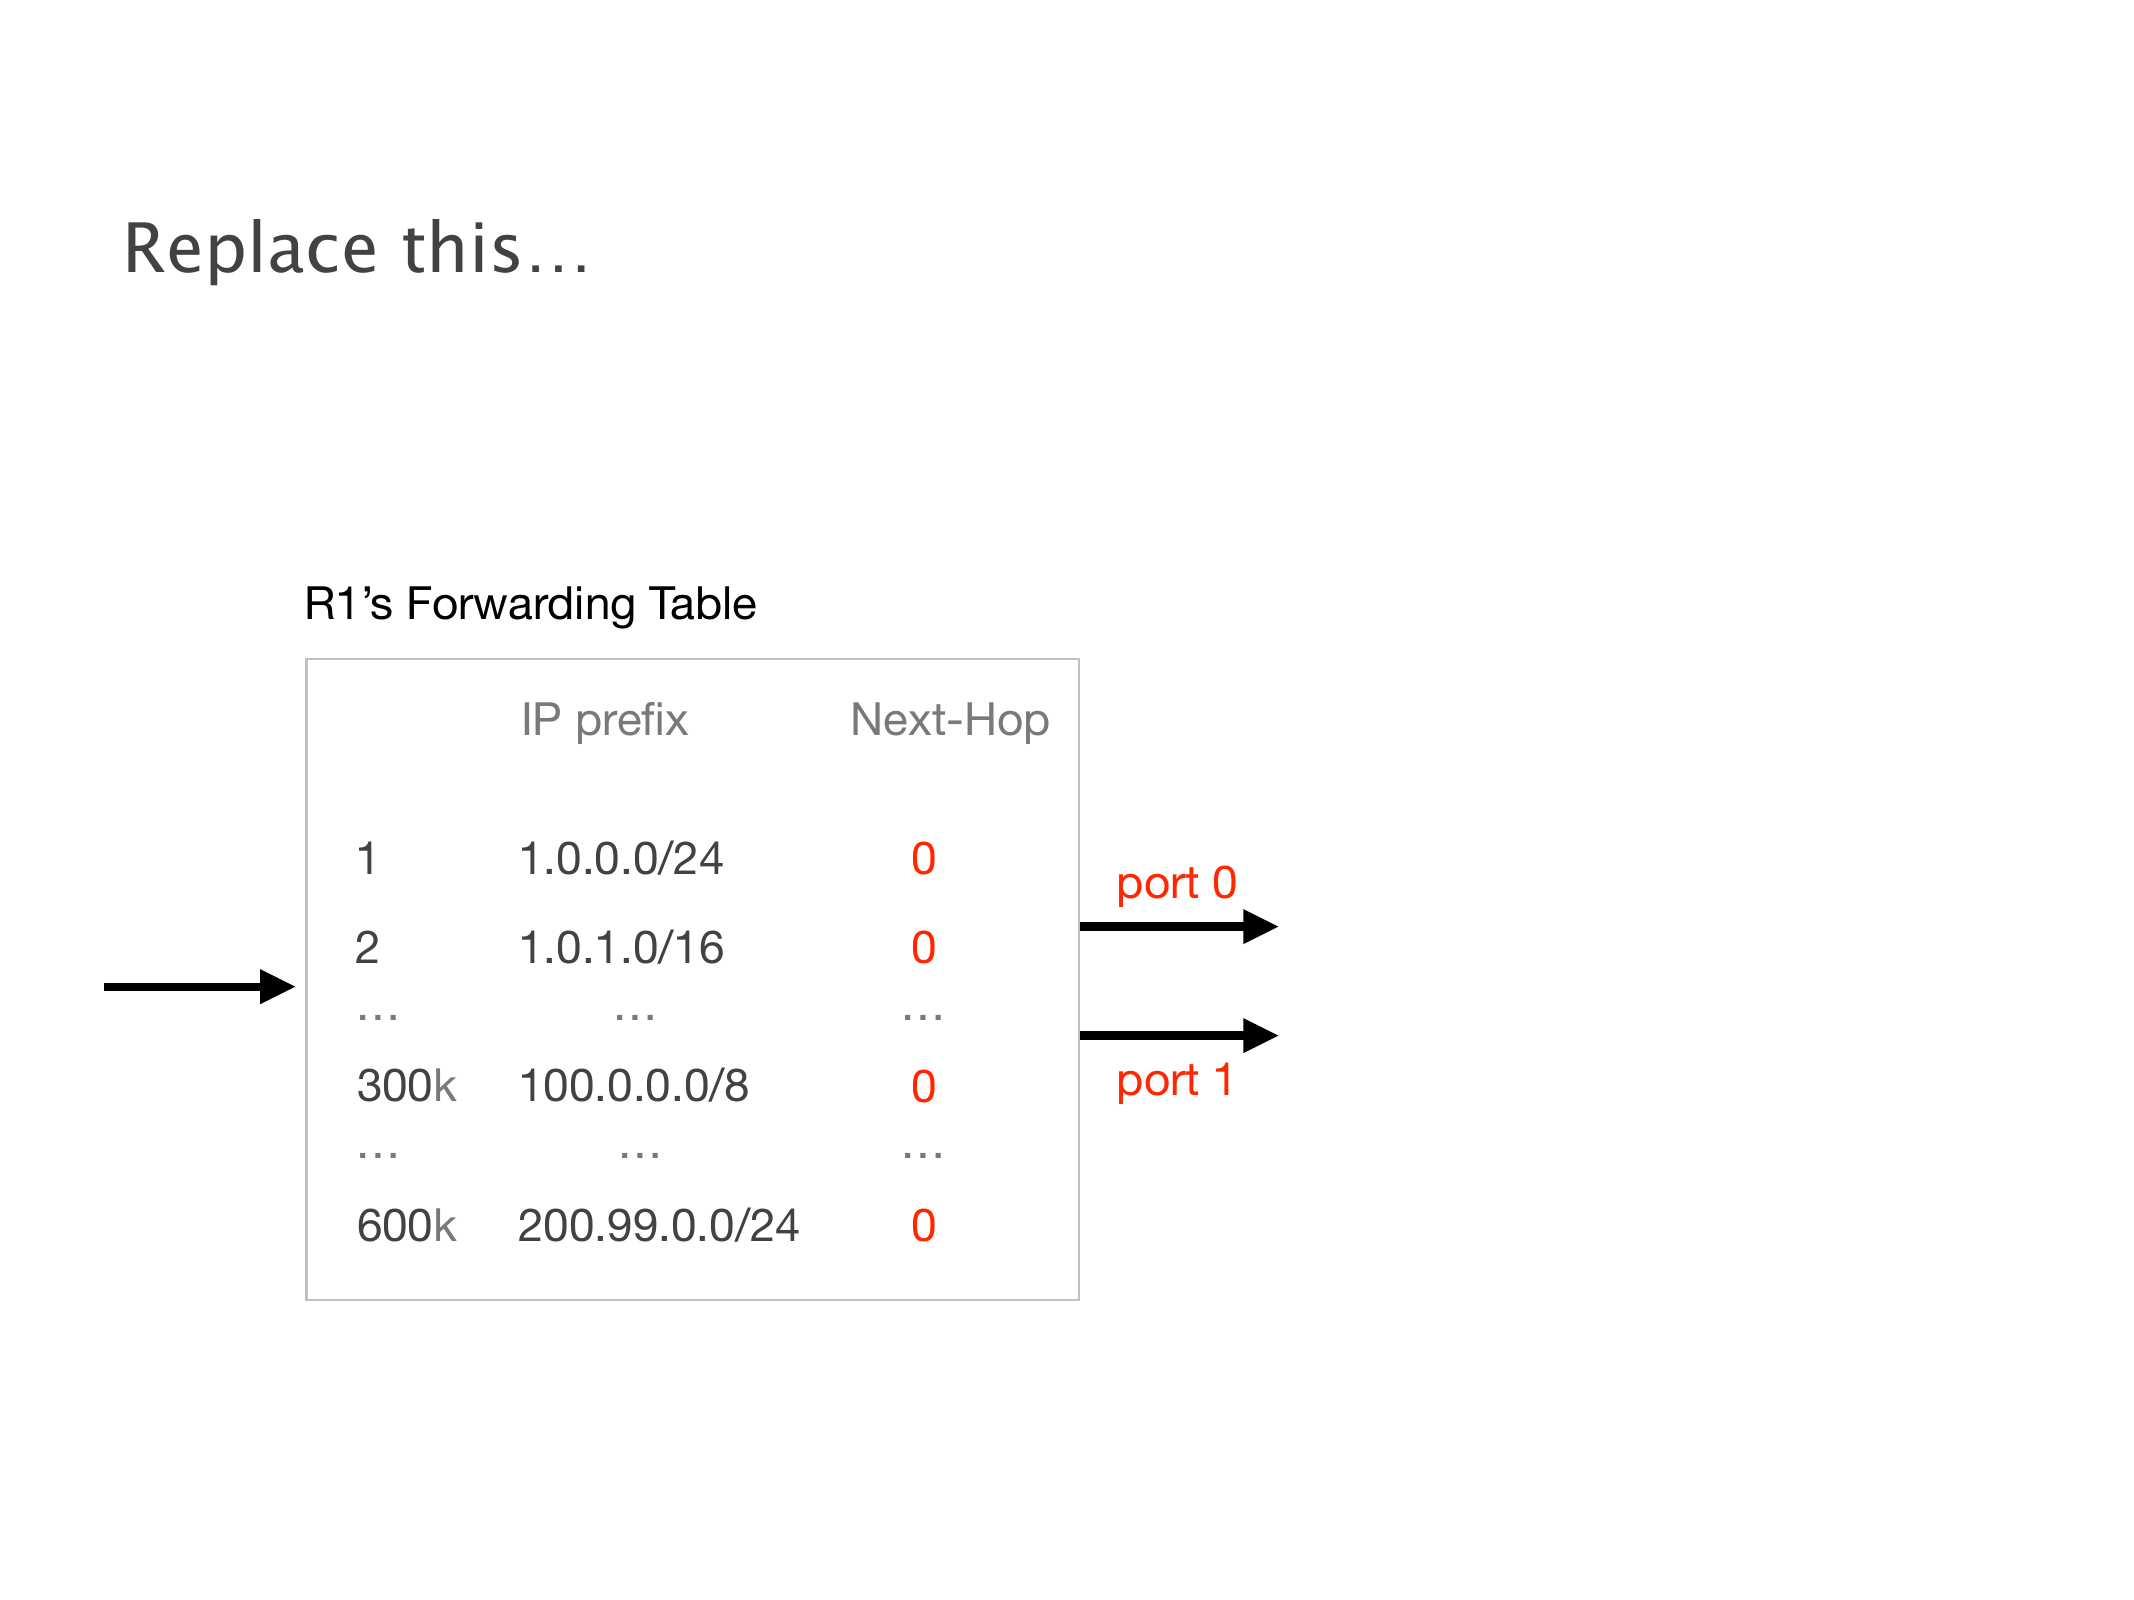Click the incoming arrow left of the table
The width and height of the screenshot is (2134, 1600).
(x=198, y=987)
